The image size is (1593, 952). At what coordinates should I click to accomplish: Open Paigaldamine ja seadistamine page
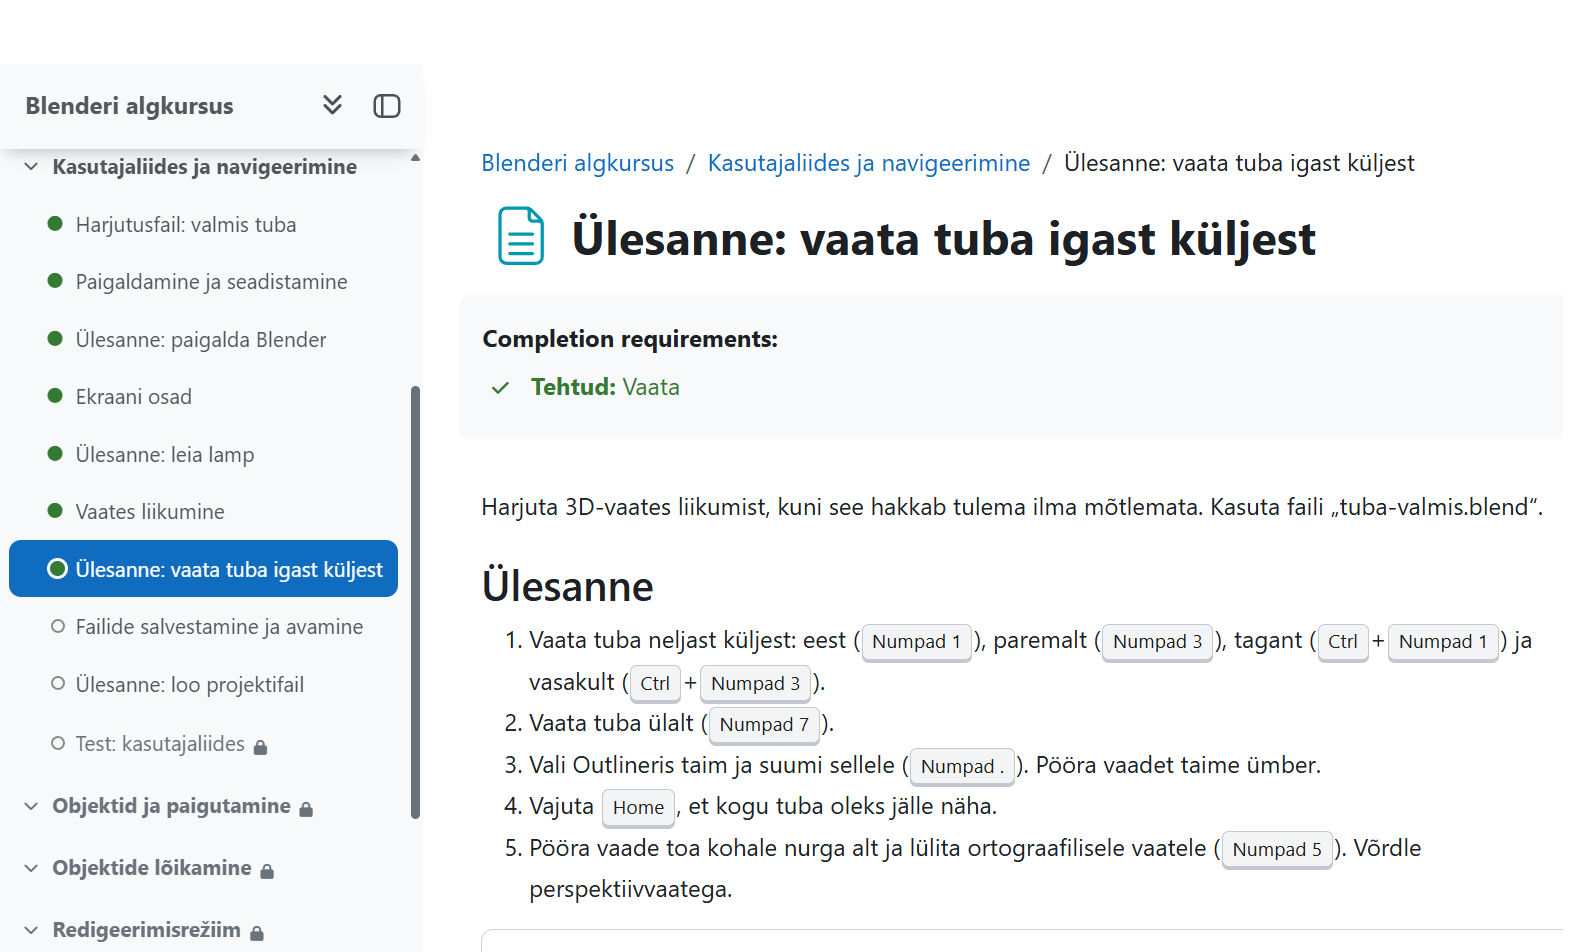tap(212, 282)
